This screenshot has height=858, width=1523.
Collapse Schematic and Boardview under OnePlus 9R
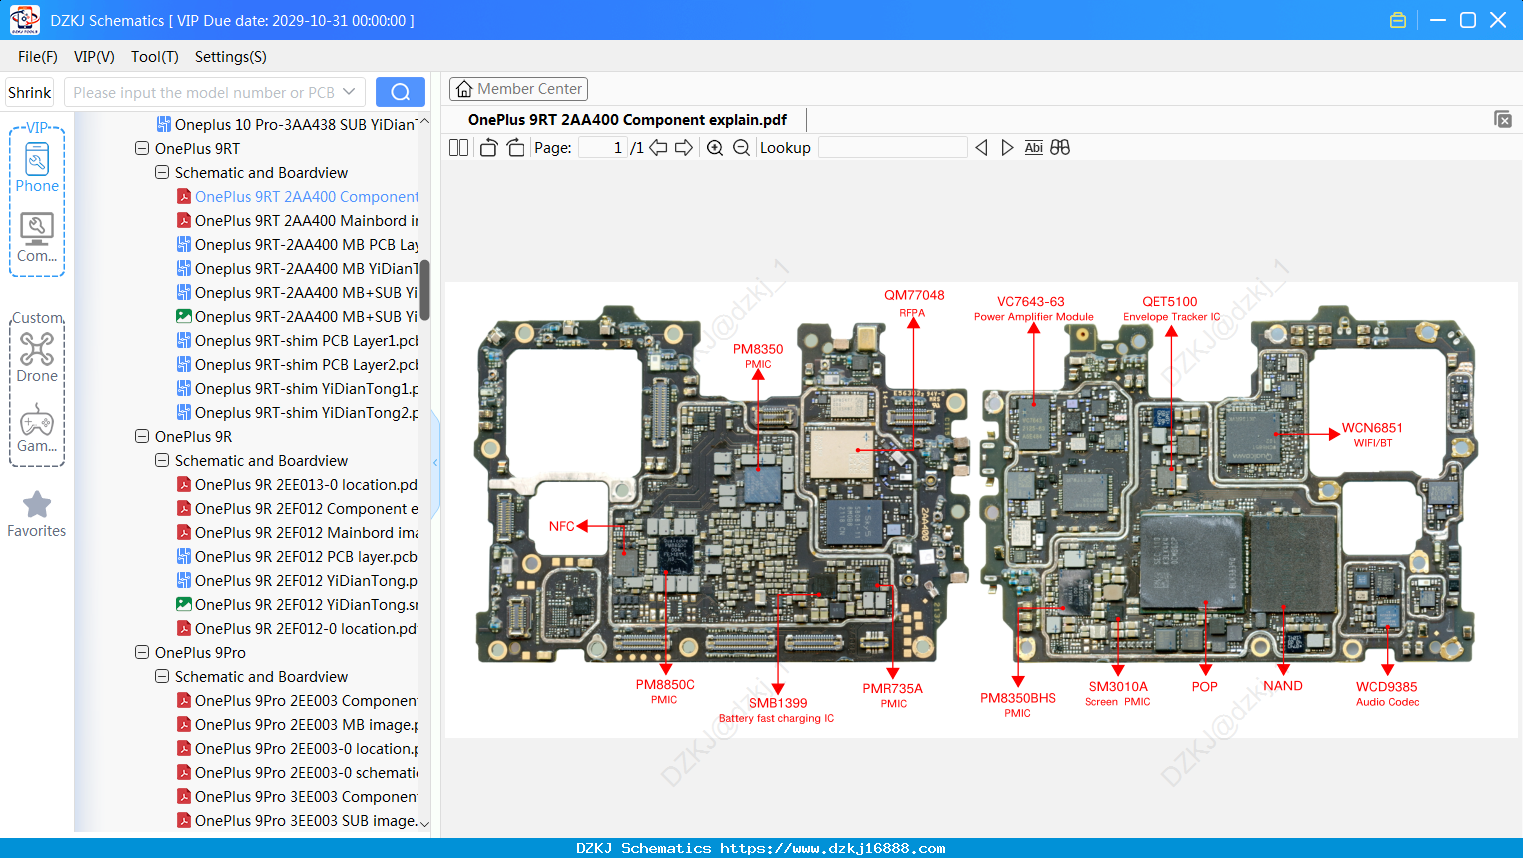pyautogui.click(x=162, y=460)
